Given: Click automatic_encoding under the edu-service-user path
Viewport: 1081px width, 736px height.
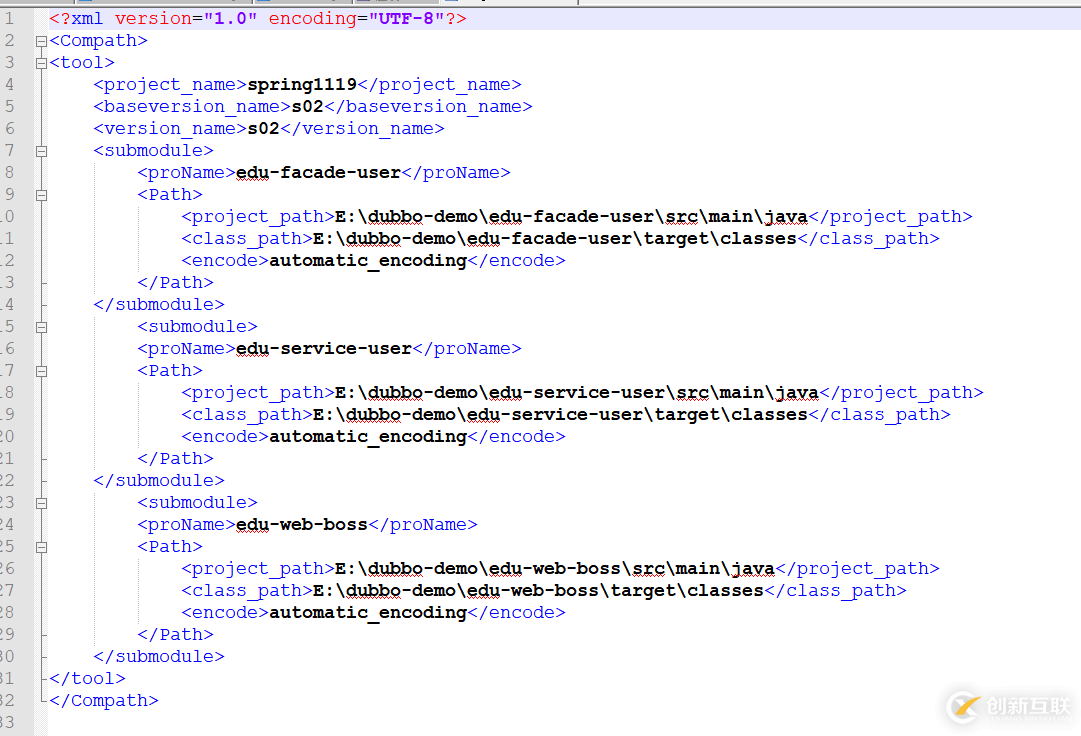Looking at the screenshot, I should pyautogui.click(x=368, y=437).
